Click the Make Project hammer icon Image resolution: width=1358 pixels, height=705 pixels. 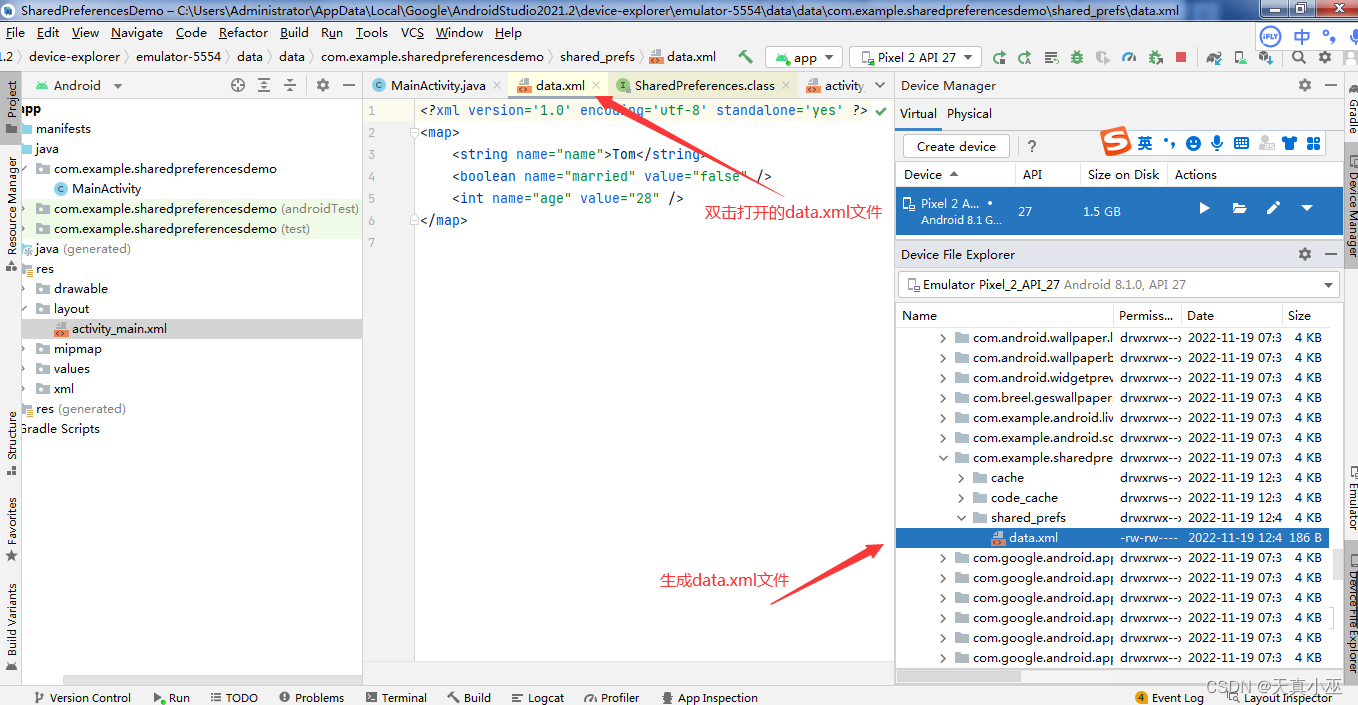pyautogui.click(x=745, y=57)
